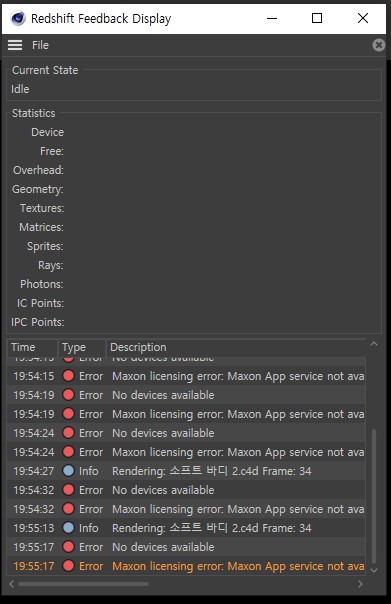This screenshot has height=604, width=391.
Task: Click the Redshift app icon in title bar
Action: [18, 18]
